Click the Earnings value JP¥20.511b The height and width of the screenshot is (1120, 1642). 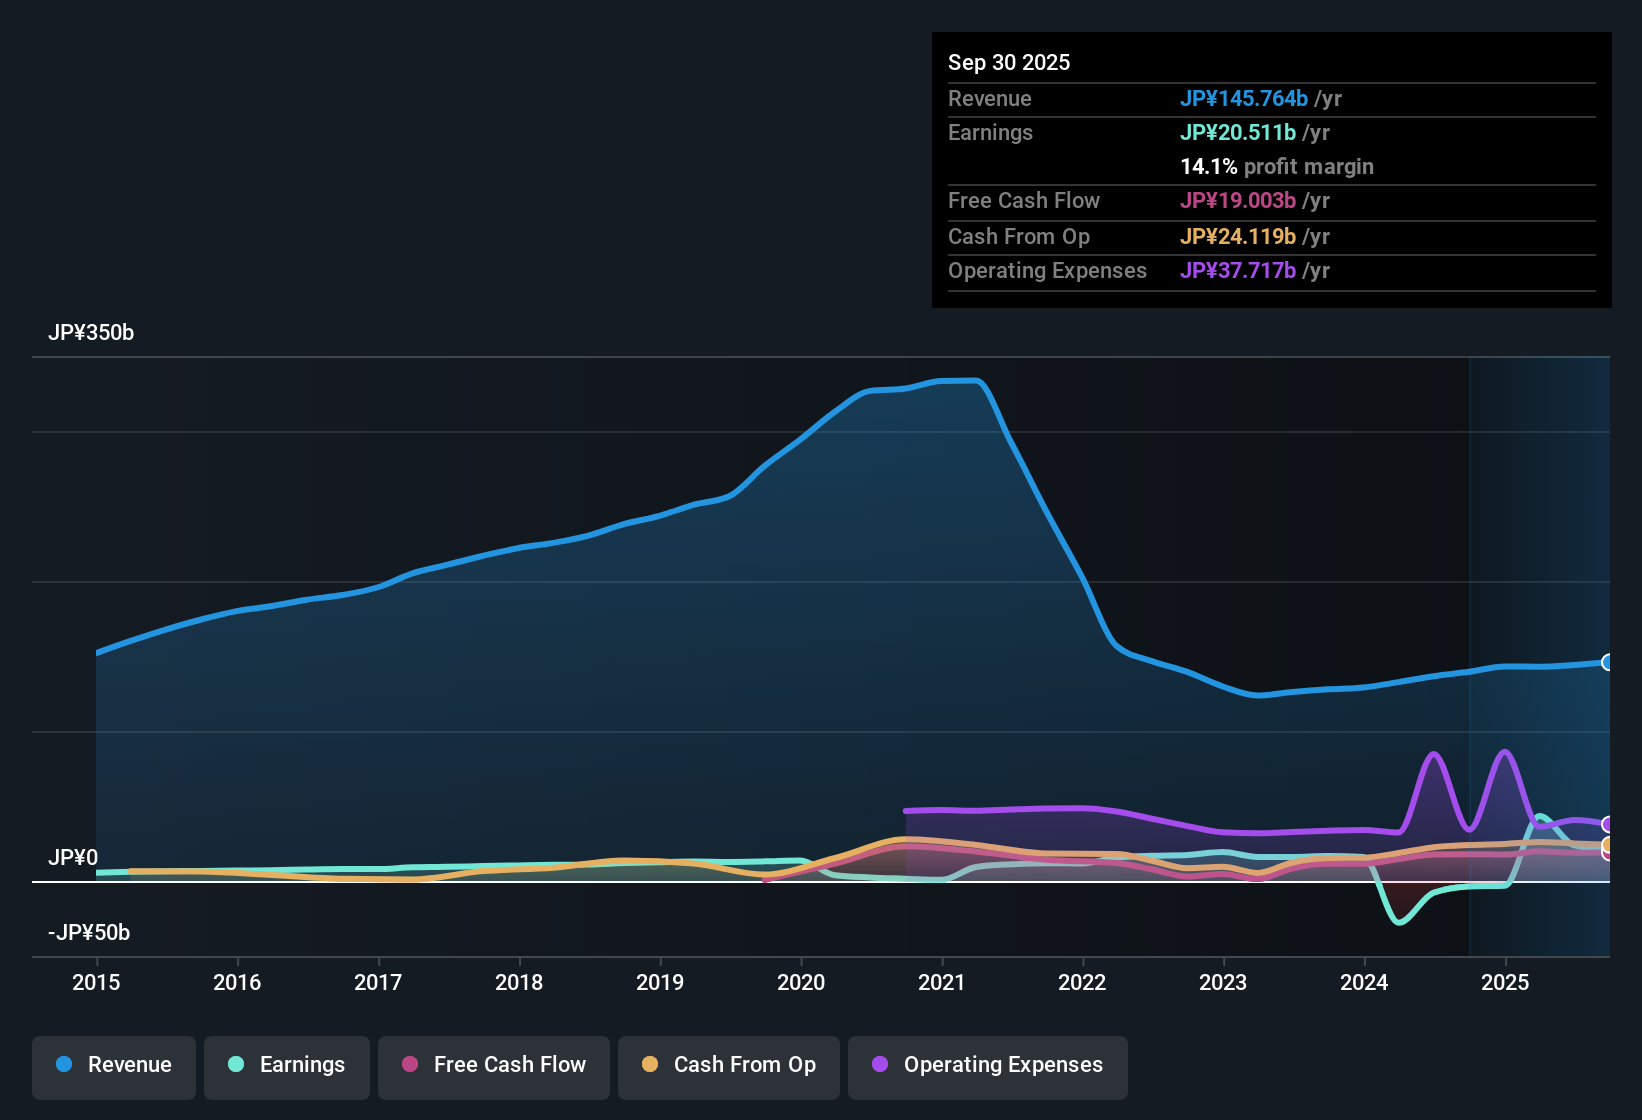[1238, 132]
